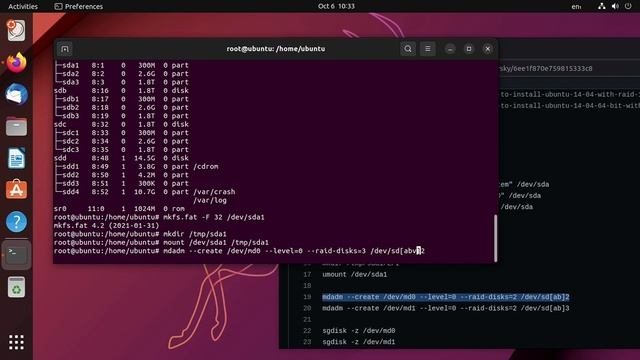Click the 'mount /dev/sda1 /tmp/sda1' line
This screenshot has height=360, width=640.
pyautogui.click(x=161, y=242)
